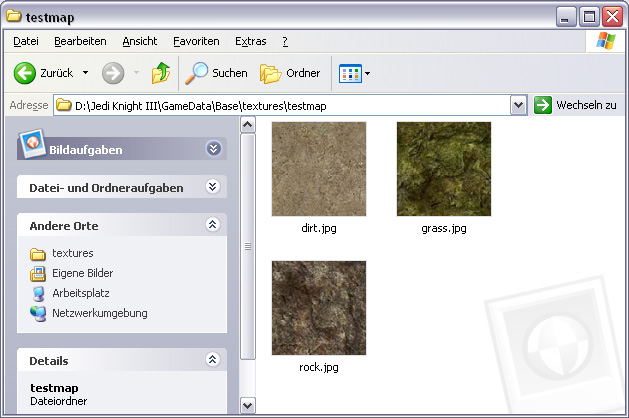Click the textures folder icon

click(x=38, y=254)
